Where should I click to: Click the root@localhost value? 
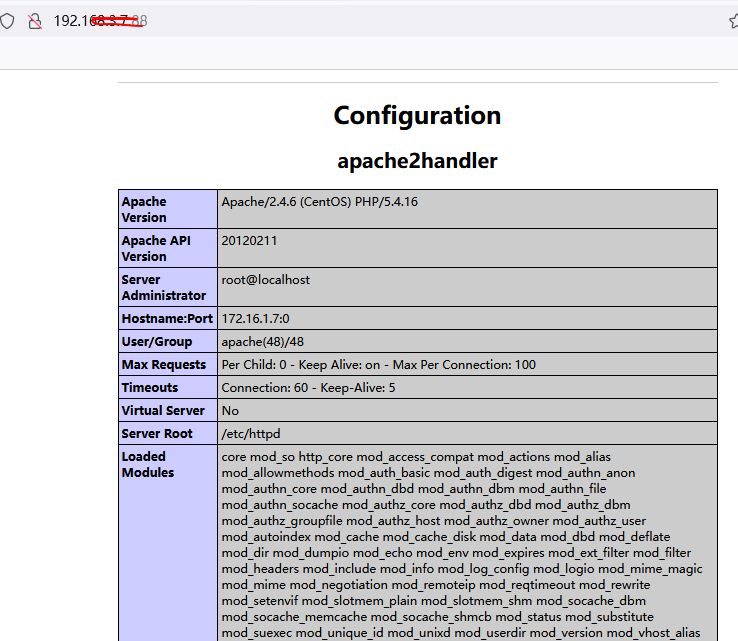coord(265,280)
